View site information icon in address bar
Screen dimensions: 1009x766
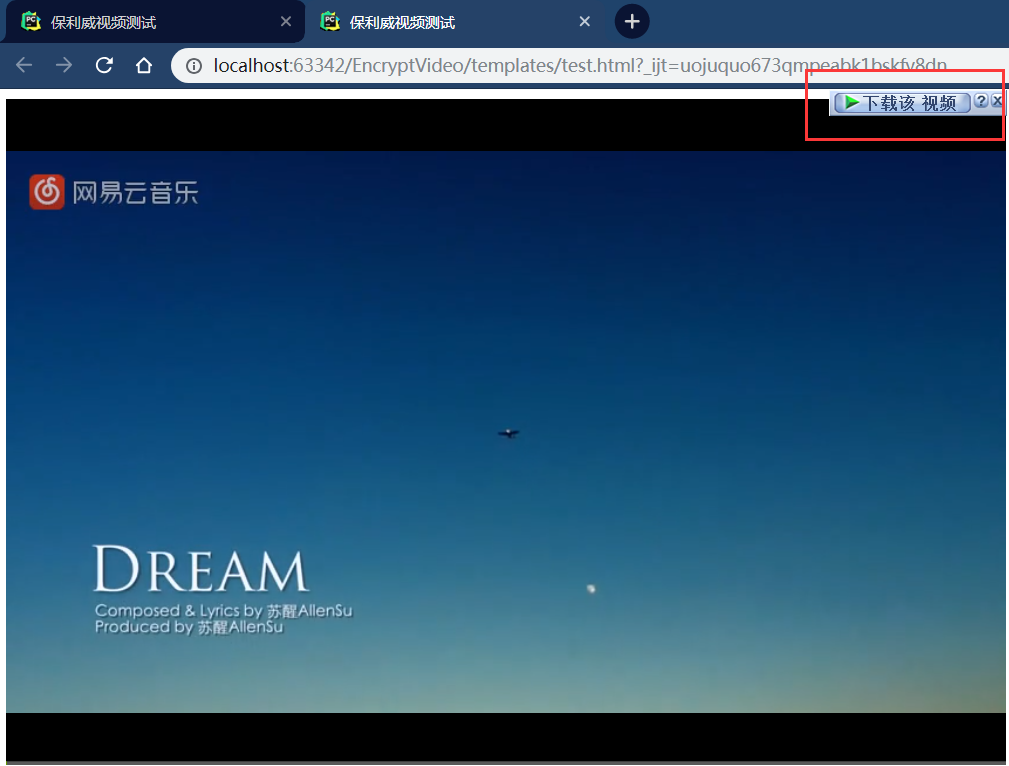pyautogui.click(x=194, y=66)
